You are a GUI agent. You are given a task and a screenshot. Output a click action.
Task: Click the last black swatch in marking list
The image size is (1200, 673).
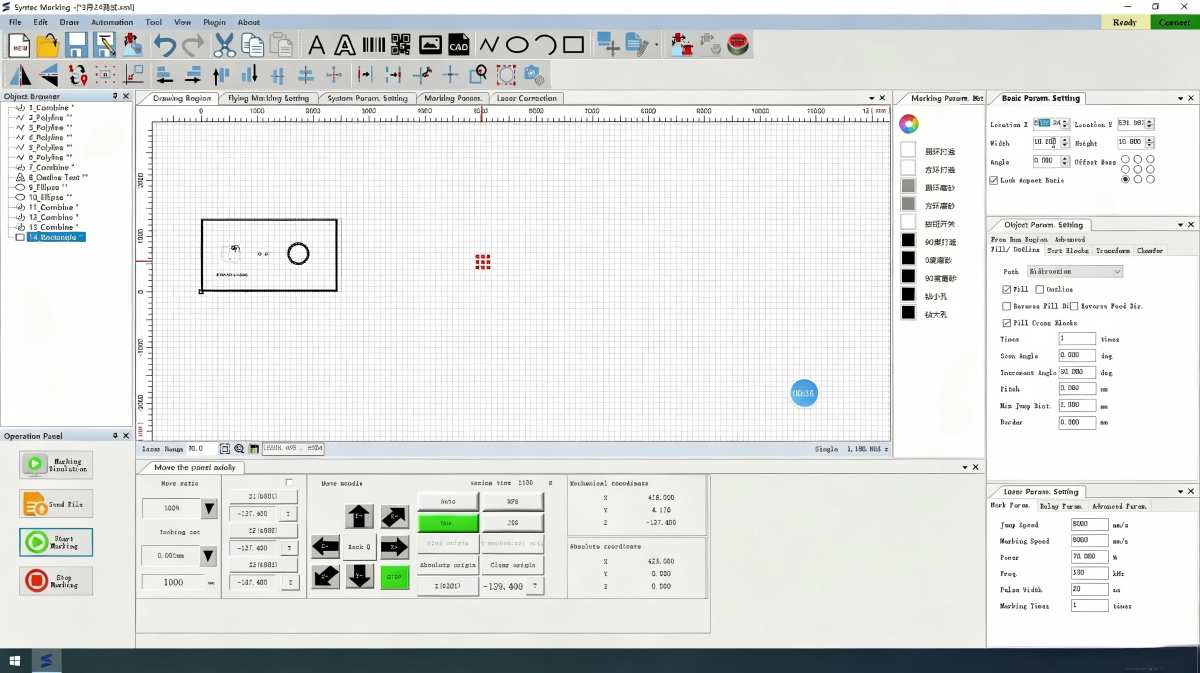(x=908, y=313)
